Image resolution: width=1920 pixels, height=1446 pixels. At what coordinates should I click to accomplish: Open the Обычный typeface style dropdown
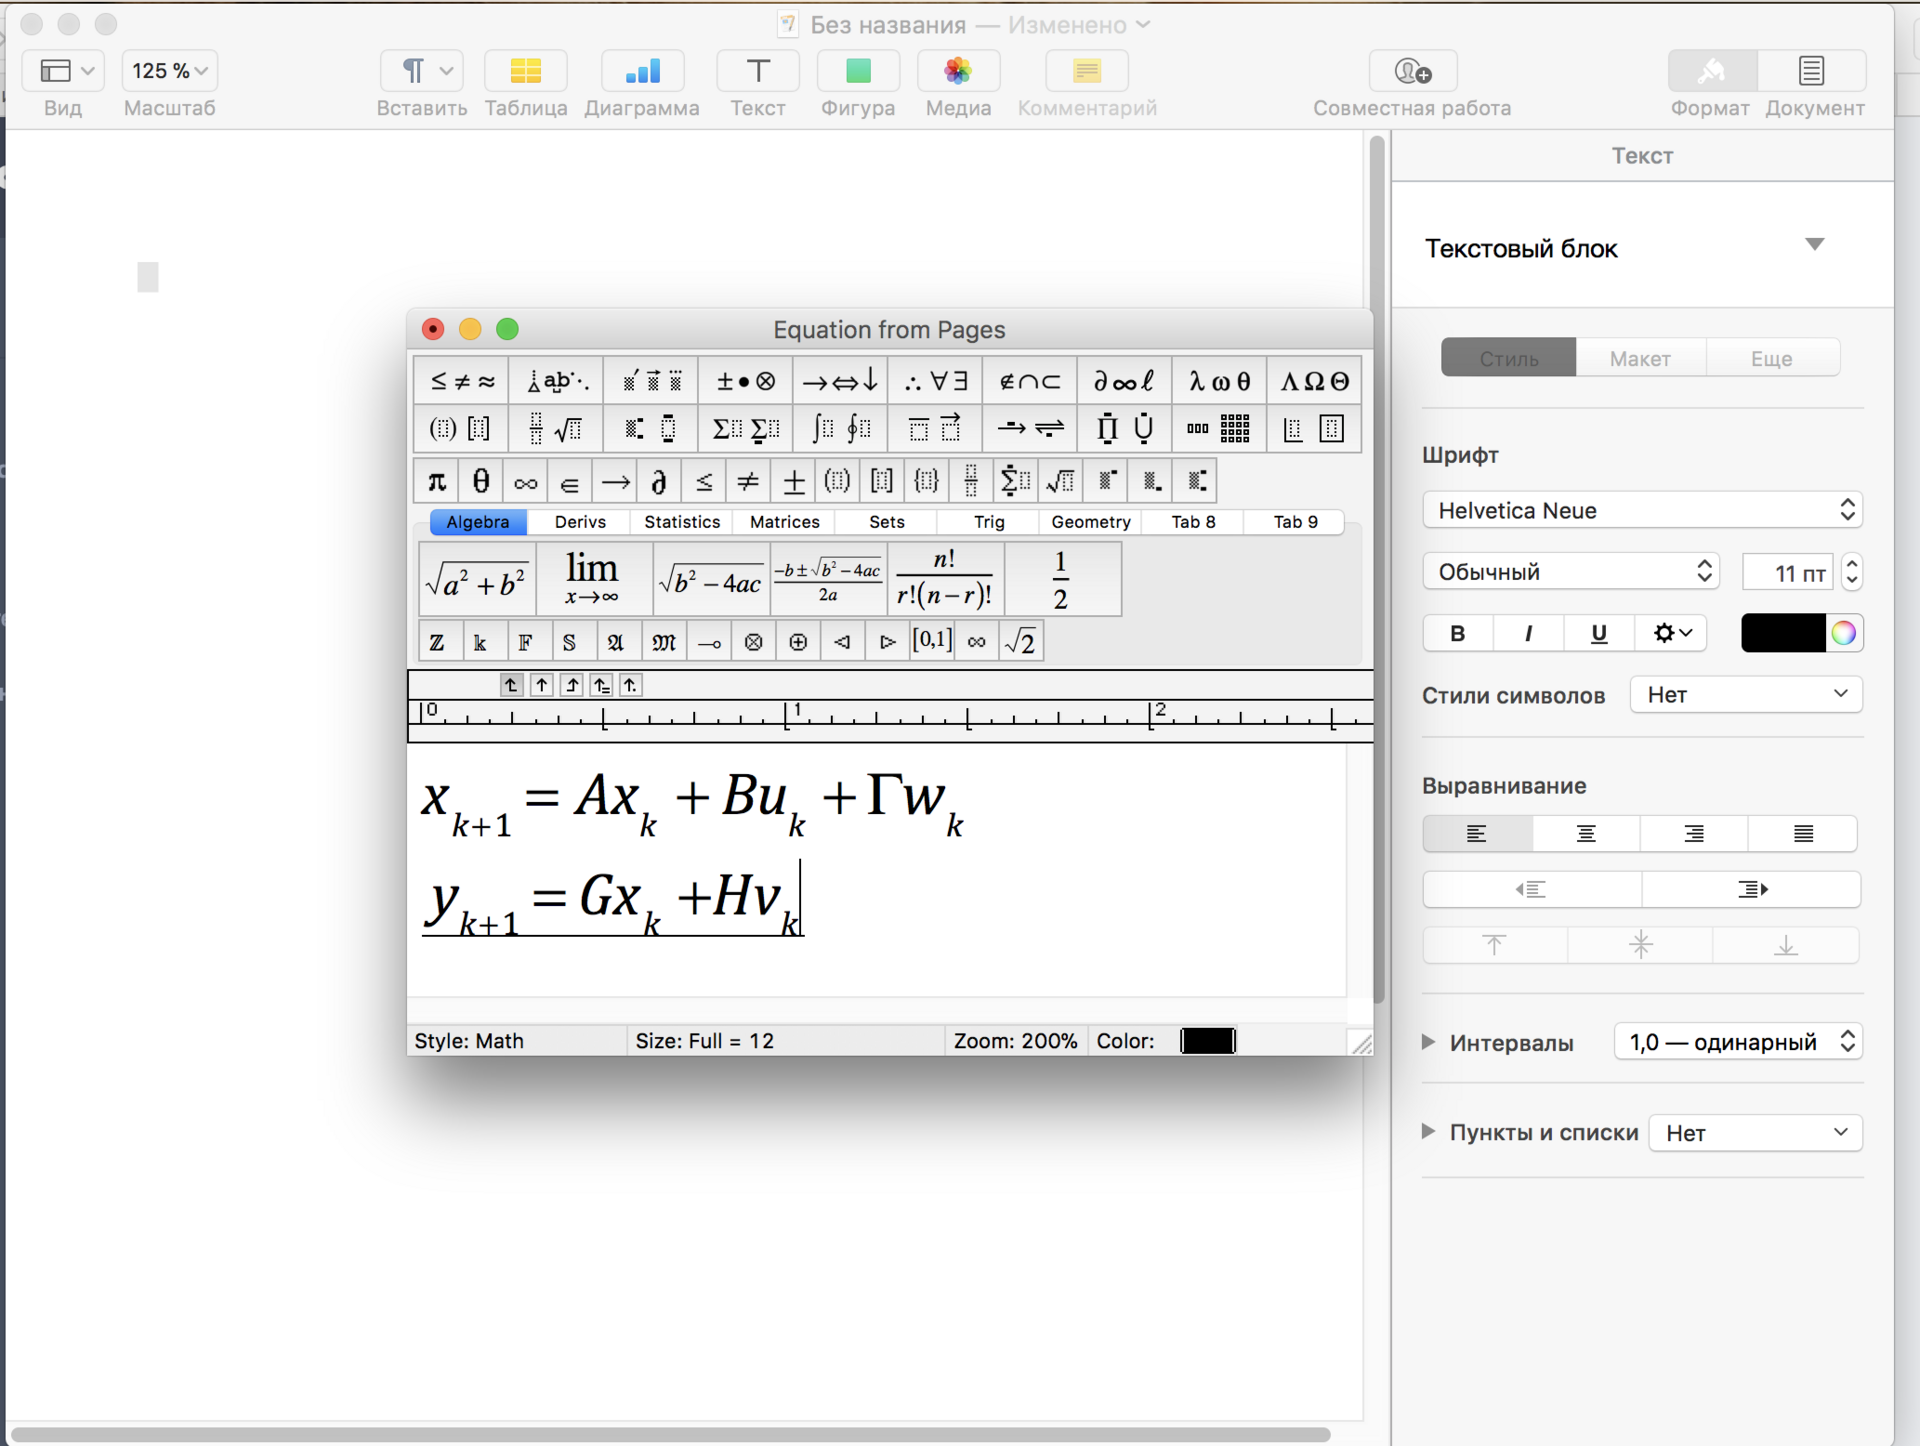pyautogui.click(x=1571, y=572)
